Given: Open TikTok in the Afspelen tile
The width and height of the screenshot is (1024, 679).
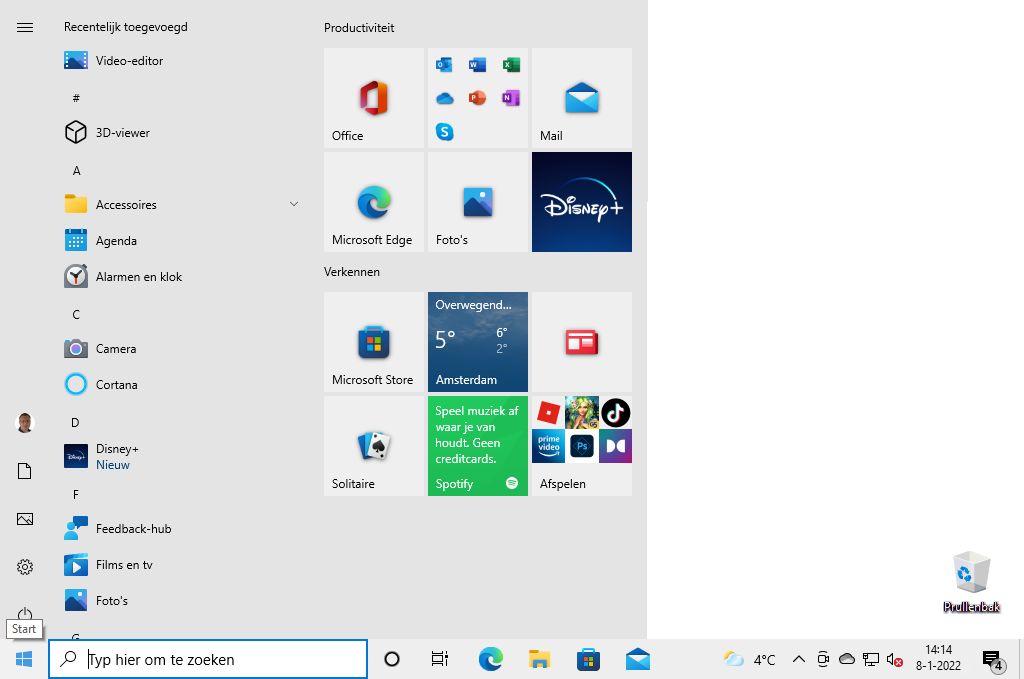Looking at the screenshot, I should tap(615, 413).
